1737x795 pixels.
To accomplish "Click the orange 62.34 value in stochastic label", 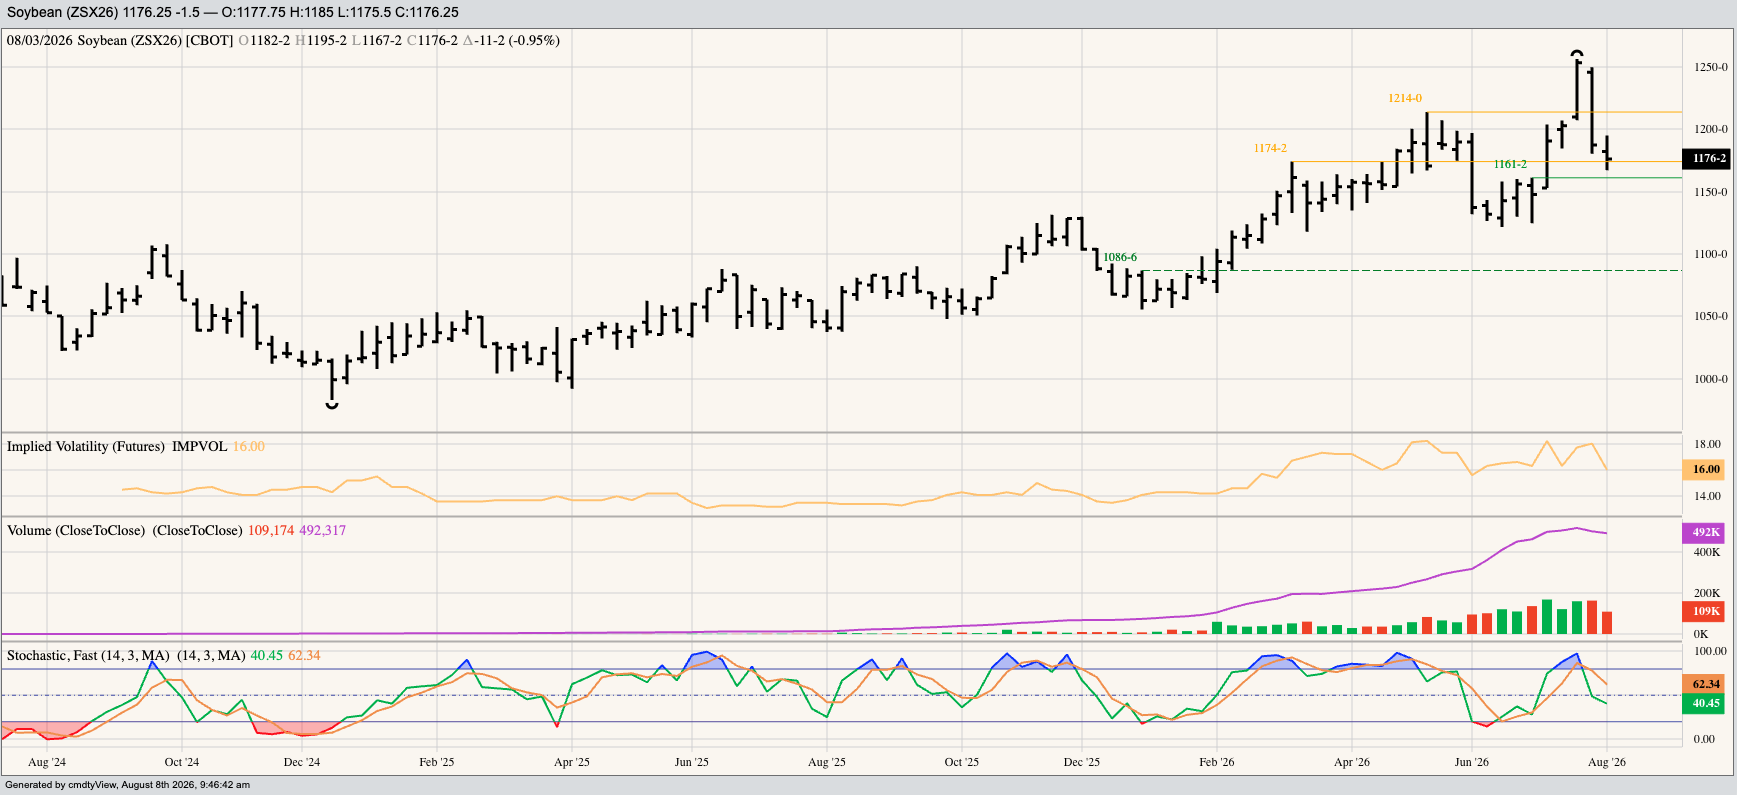I will pos(305,655).
